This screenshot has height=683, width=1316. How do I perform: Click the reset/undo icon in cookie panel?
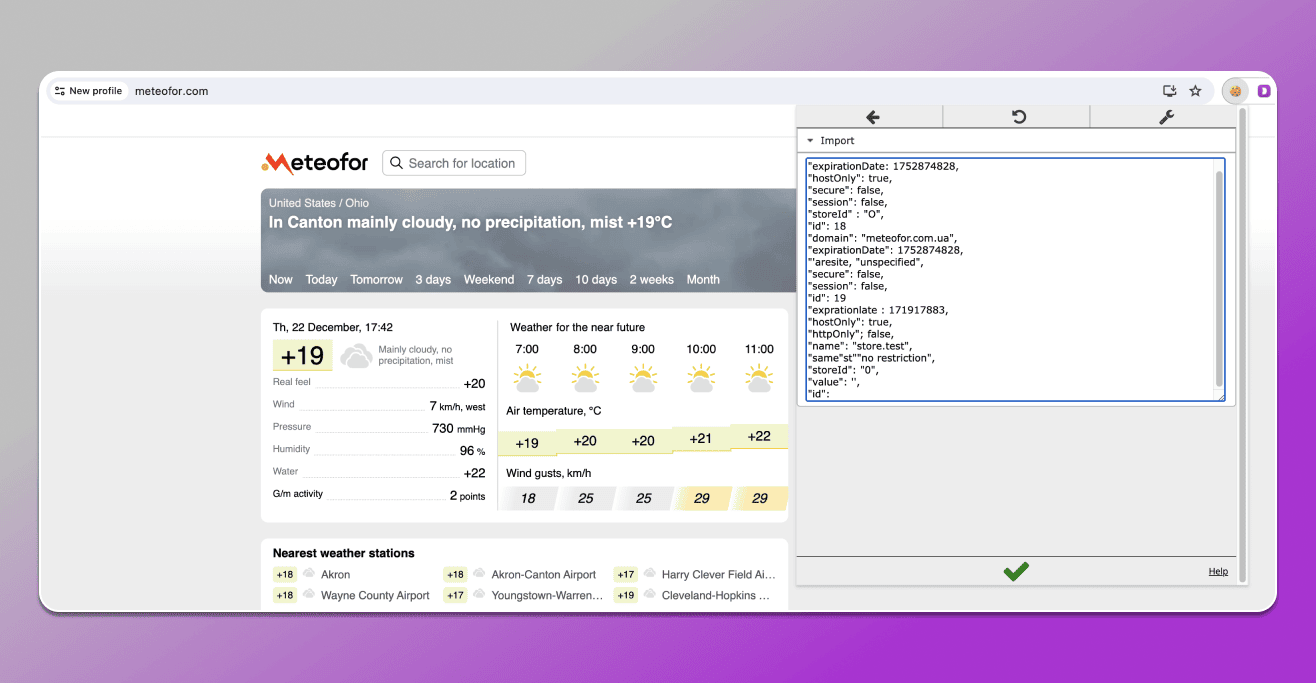point(1018,117)
